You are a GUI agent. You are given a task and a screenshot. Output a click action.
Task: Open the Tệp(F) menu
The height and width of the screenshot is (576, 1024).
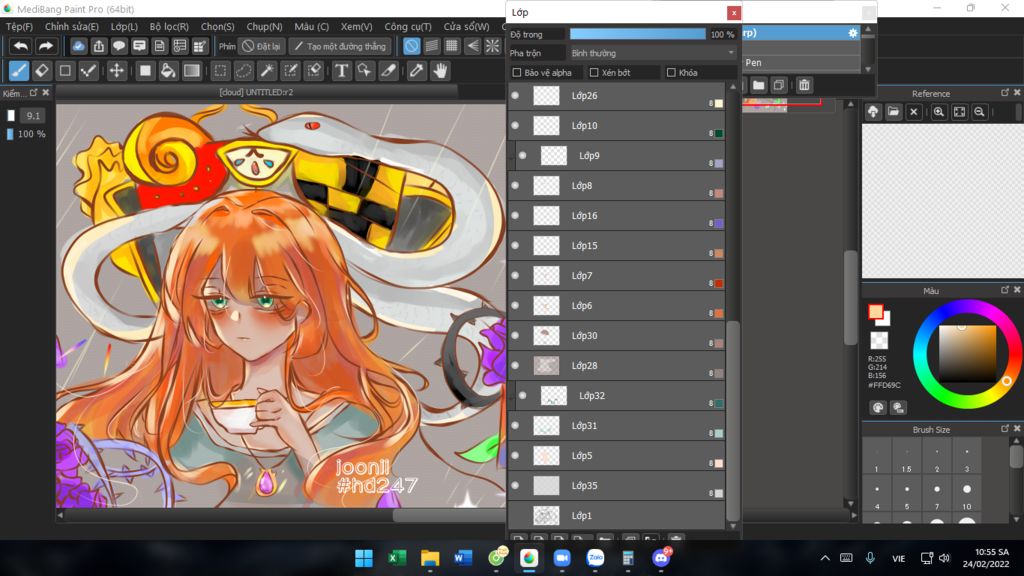pos(19,27)
